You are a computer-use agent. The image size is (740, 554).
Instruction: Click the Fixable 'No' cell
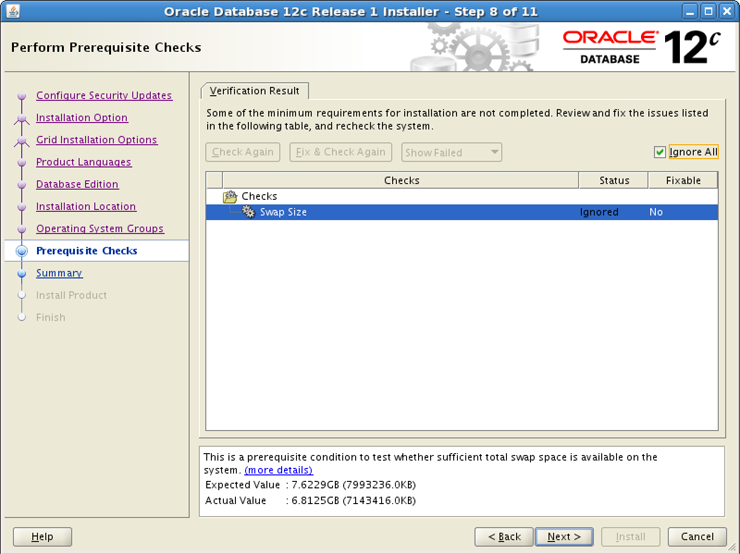click(x=656, y=212)
